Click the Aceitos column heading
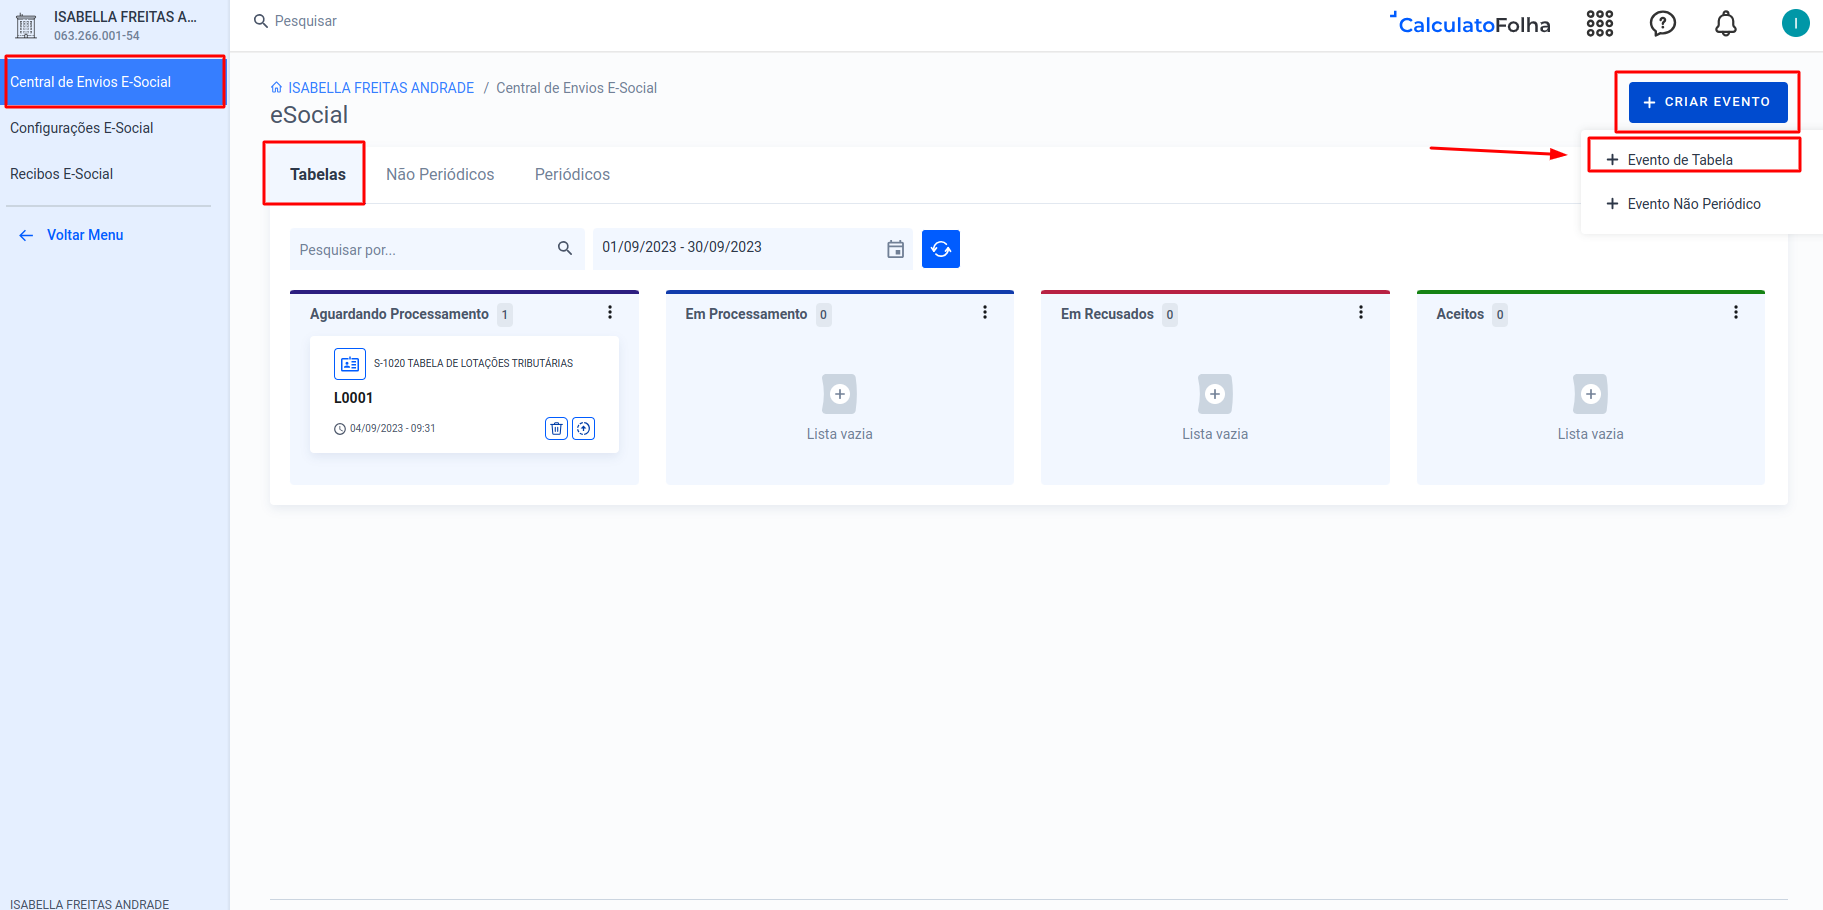 coord(1460,314)
